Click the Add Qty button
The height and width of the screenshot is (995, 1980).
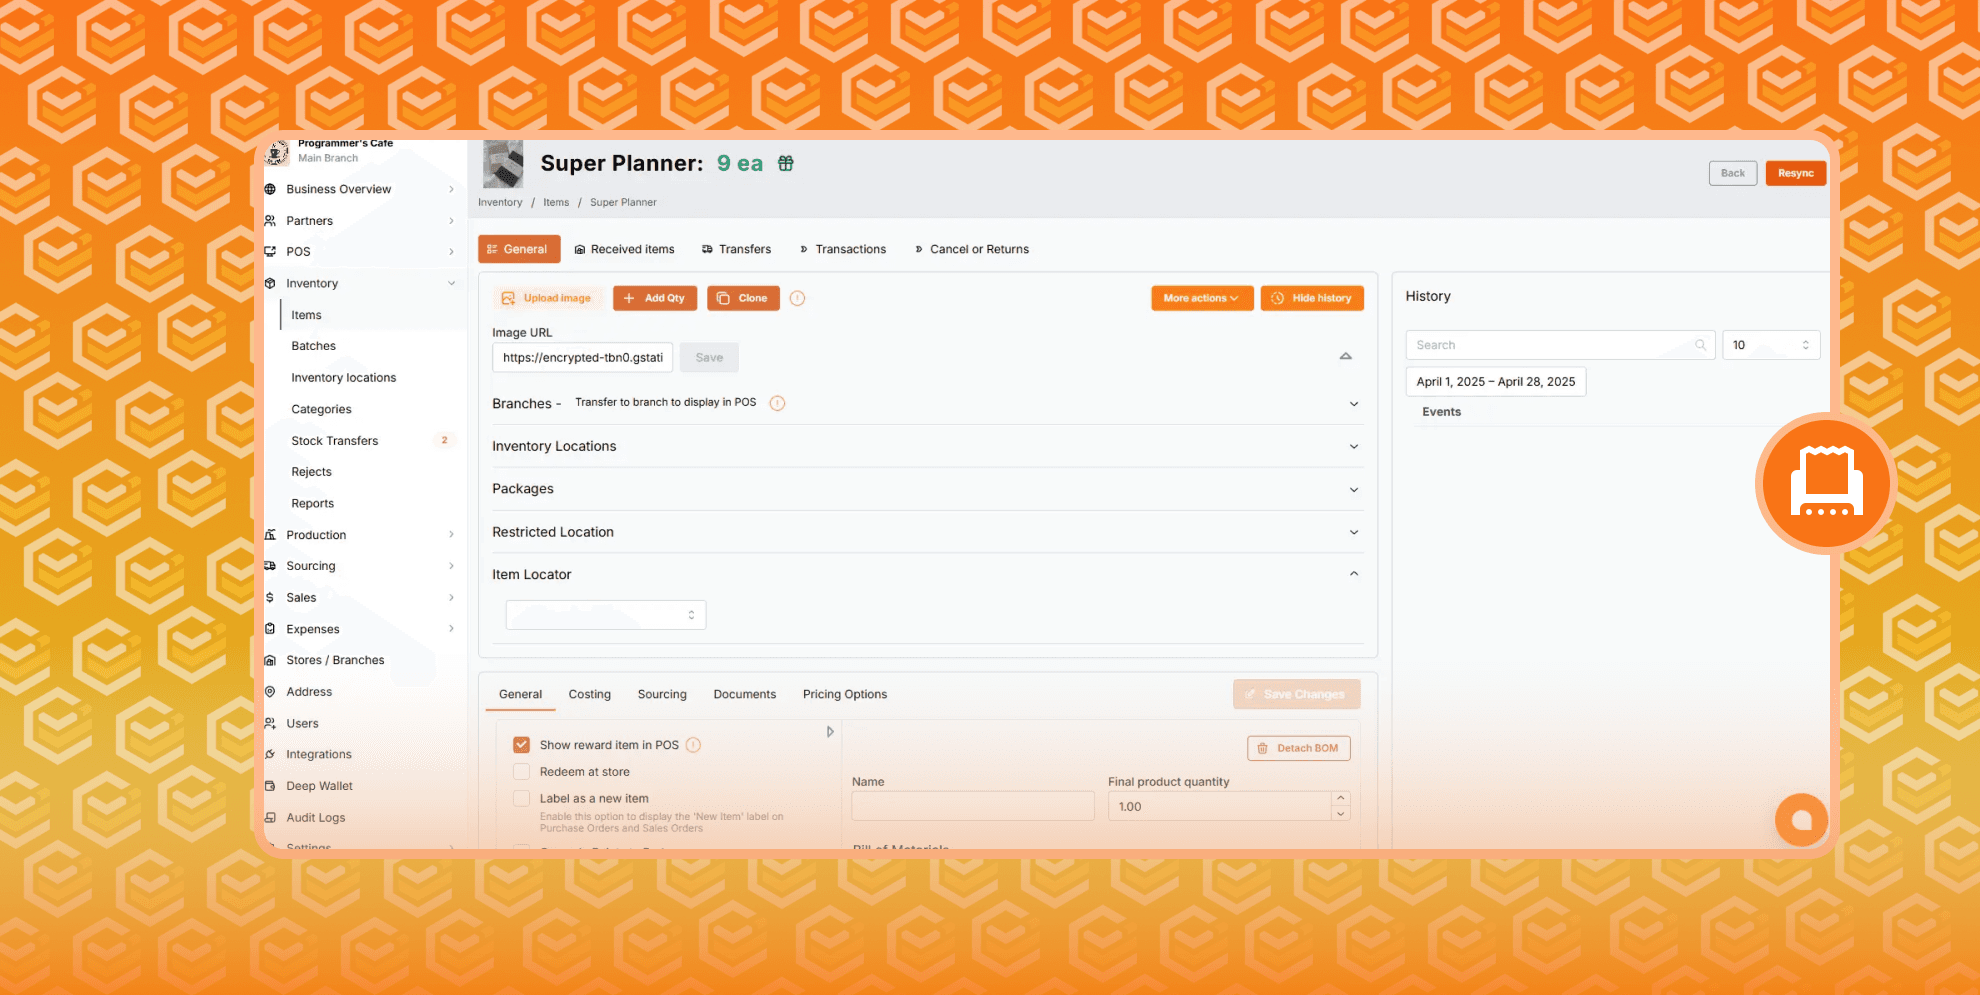(655, 298)
